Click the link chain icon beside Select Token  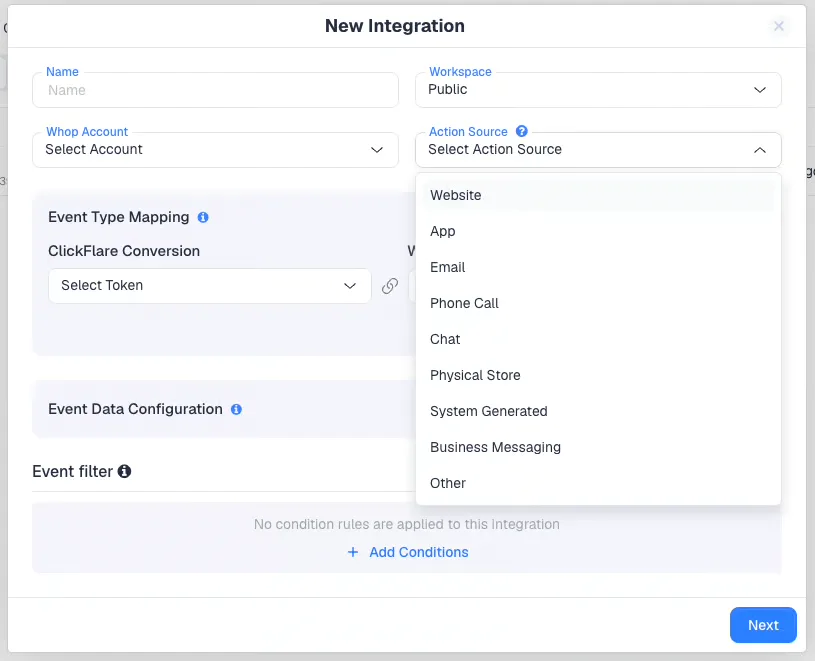390,286
